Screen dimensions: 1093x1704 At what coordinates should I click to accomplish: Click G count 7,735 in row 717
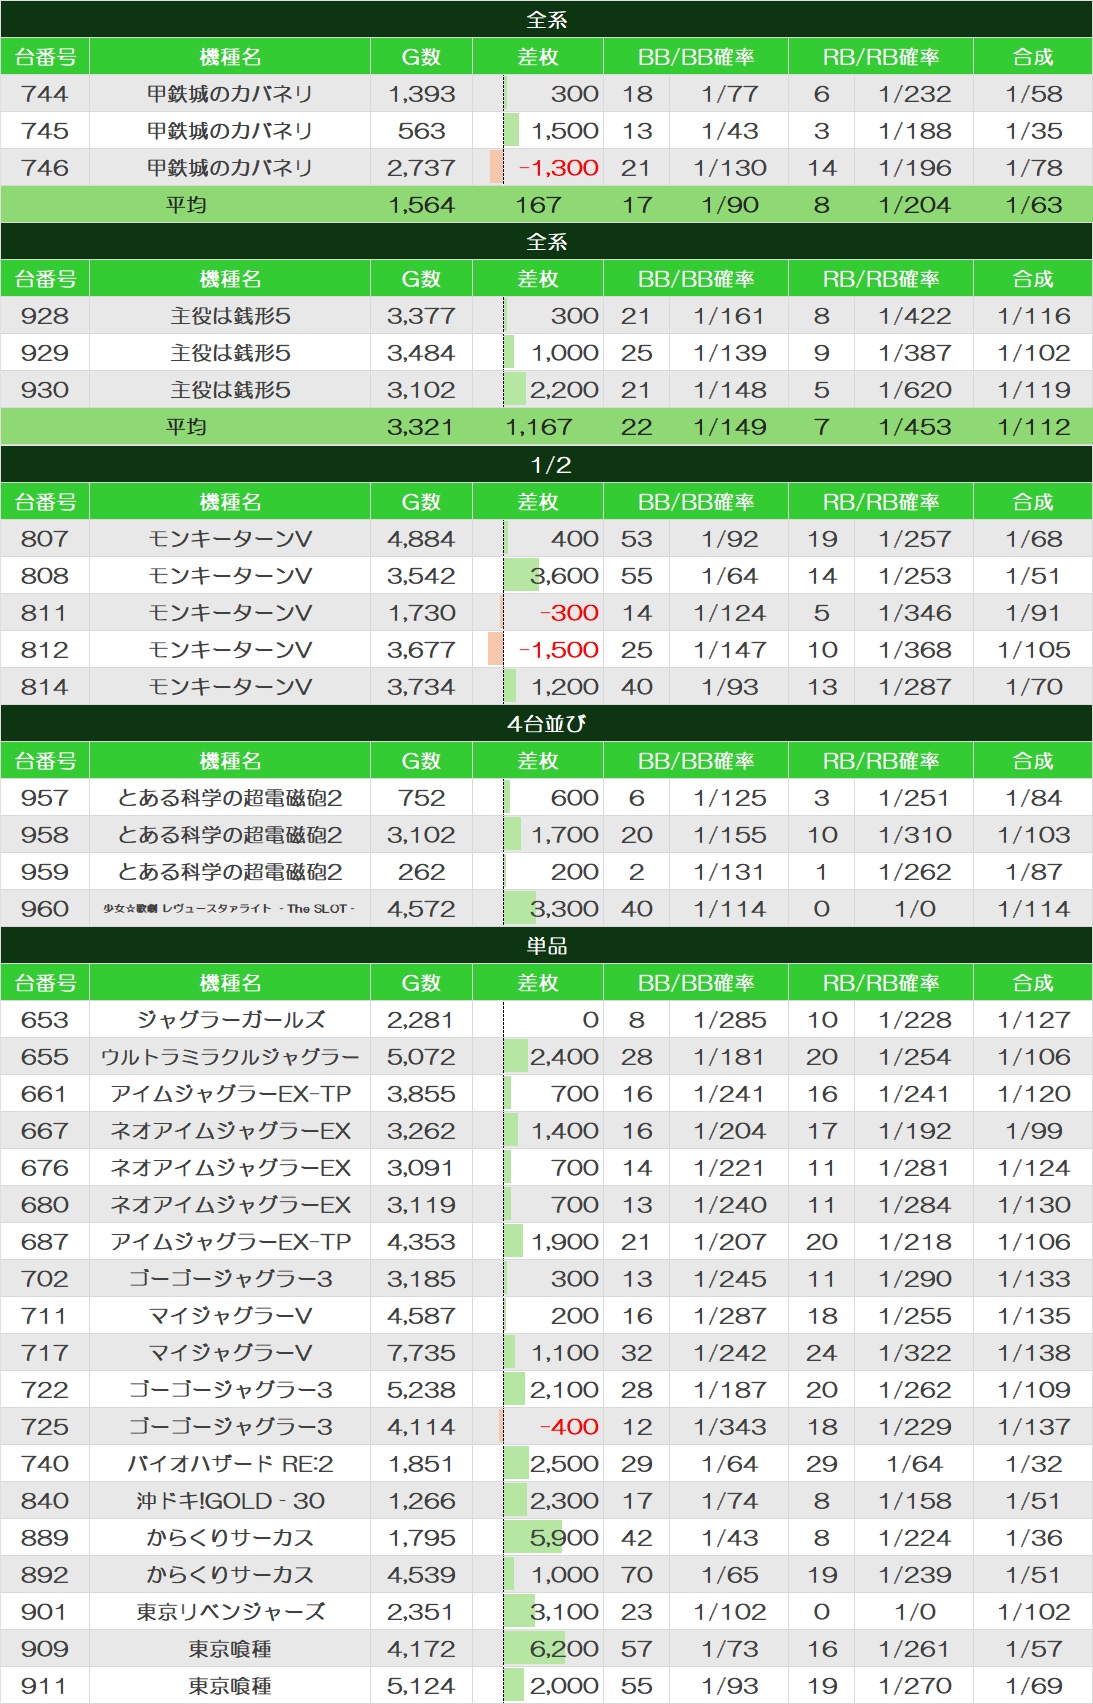(x=421, y=1353)
